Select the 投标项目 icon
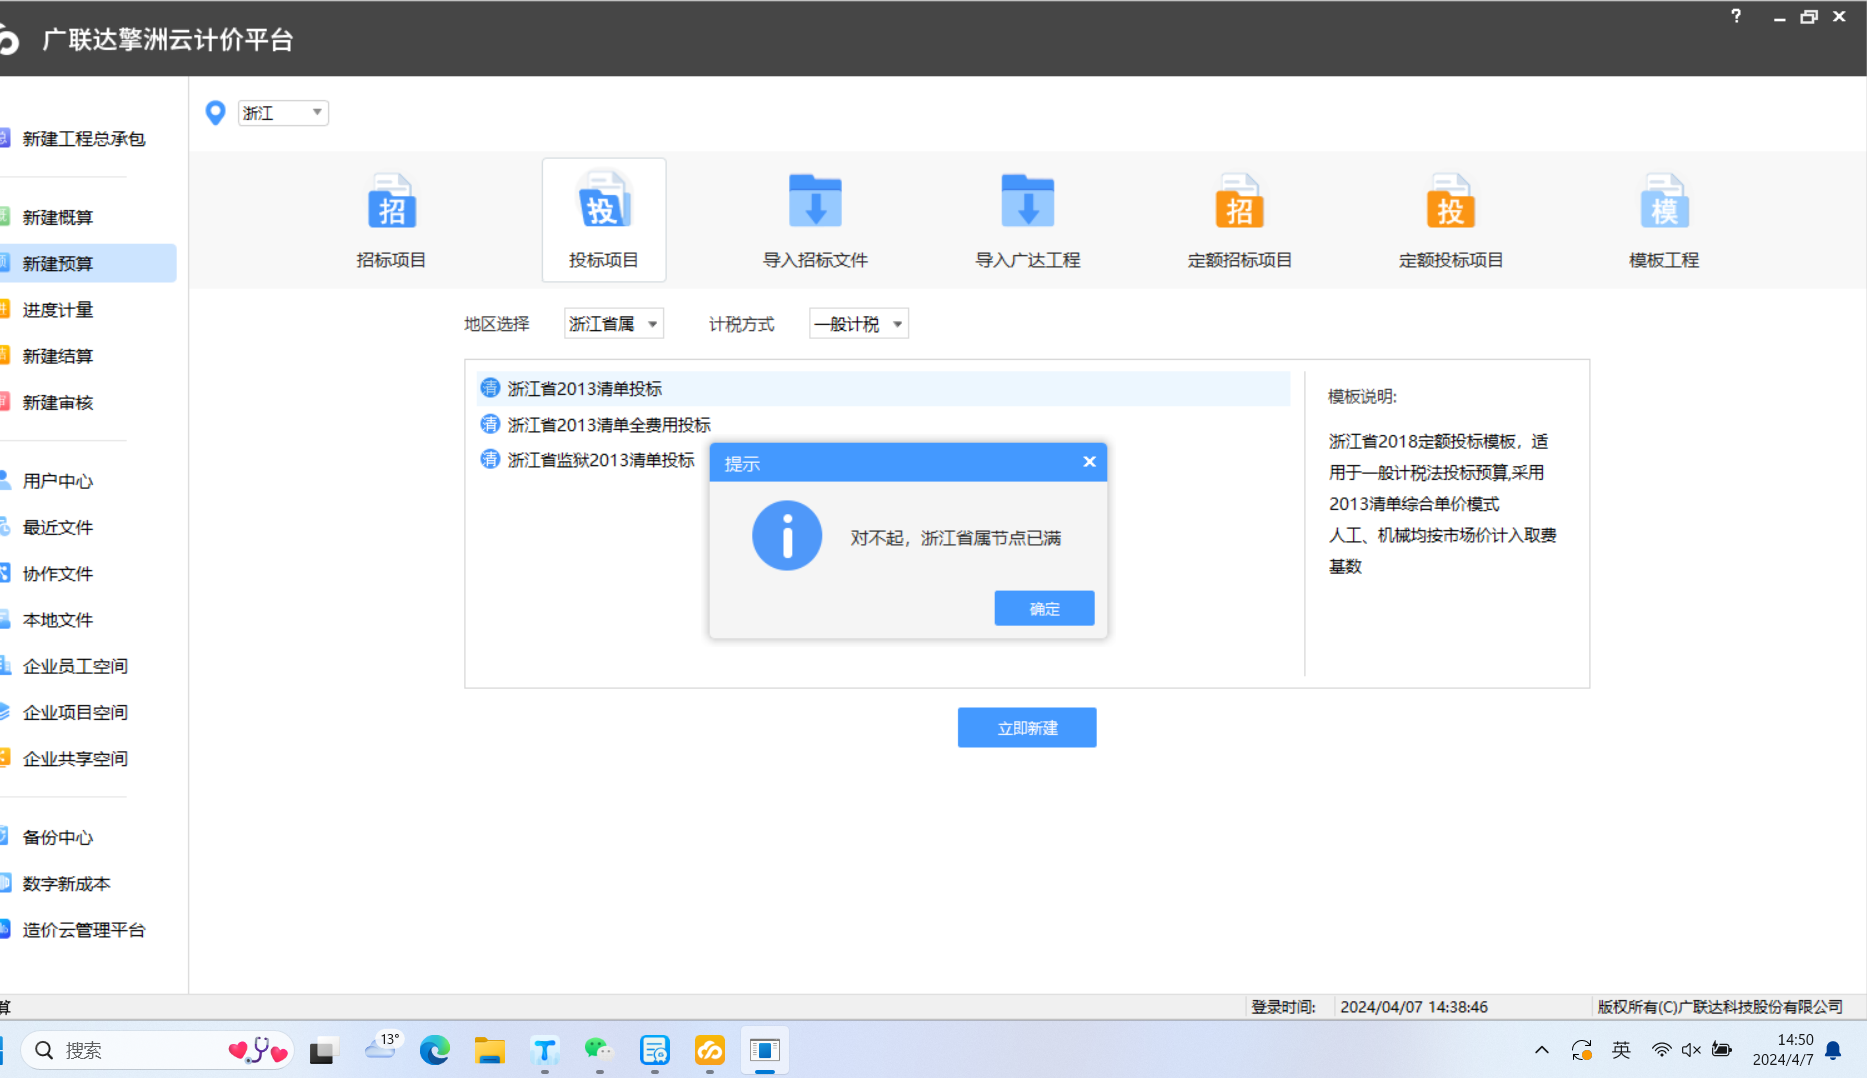This screenshot has height=1078, width=1867. 603,202
